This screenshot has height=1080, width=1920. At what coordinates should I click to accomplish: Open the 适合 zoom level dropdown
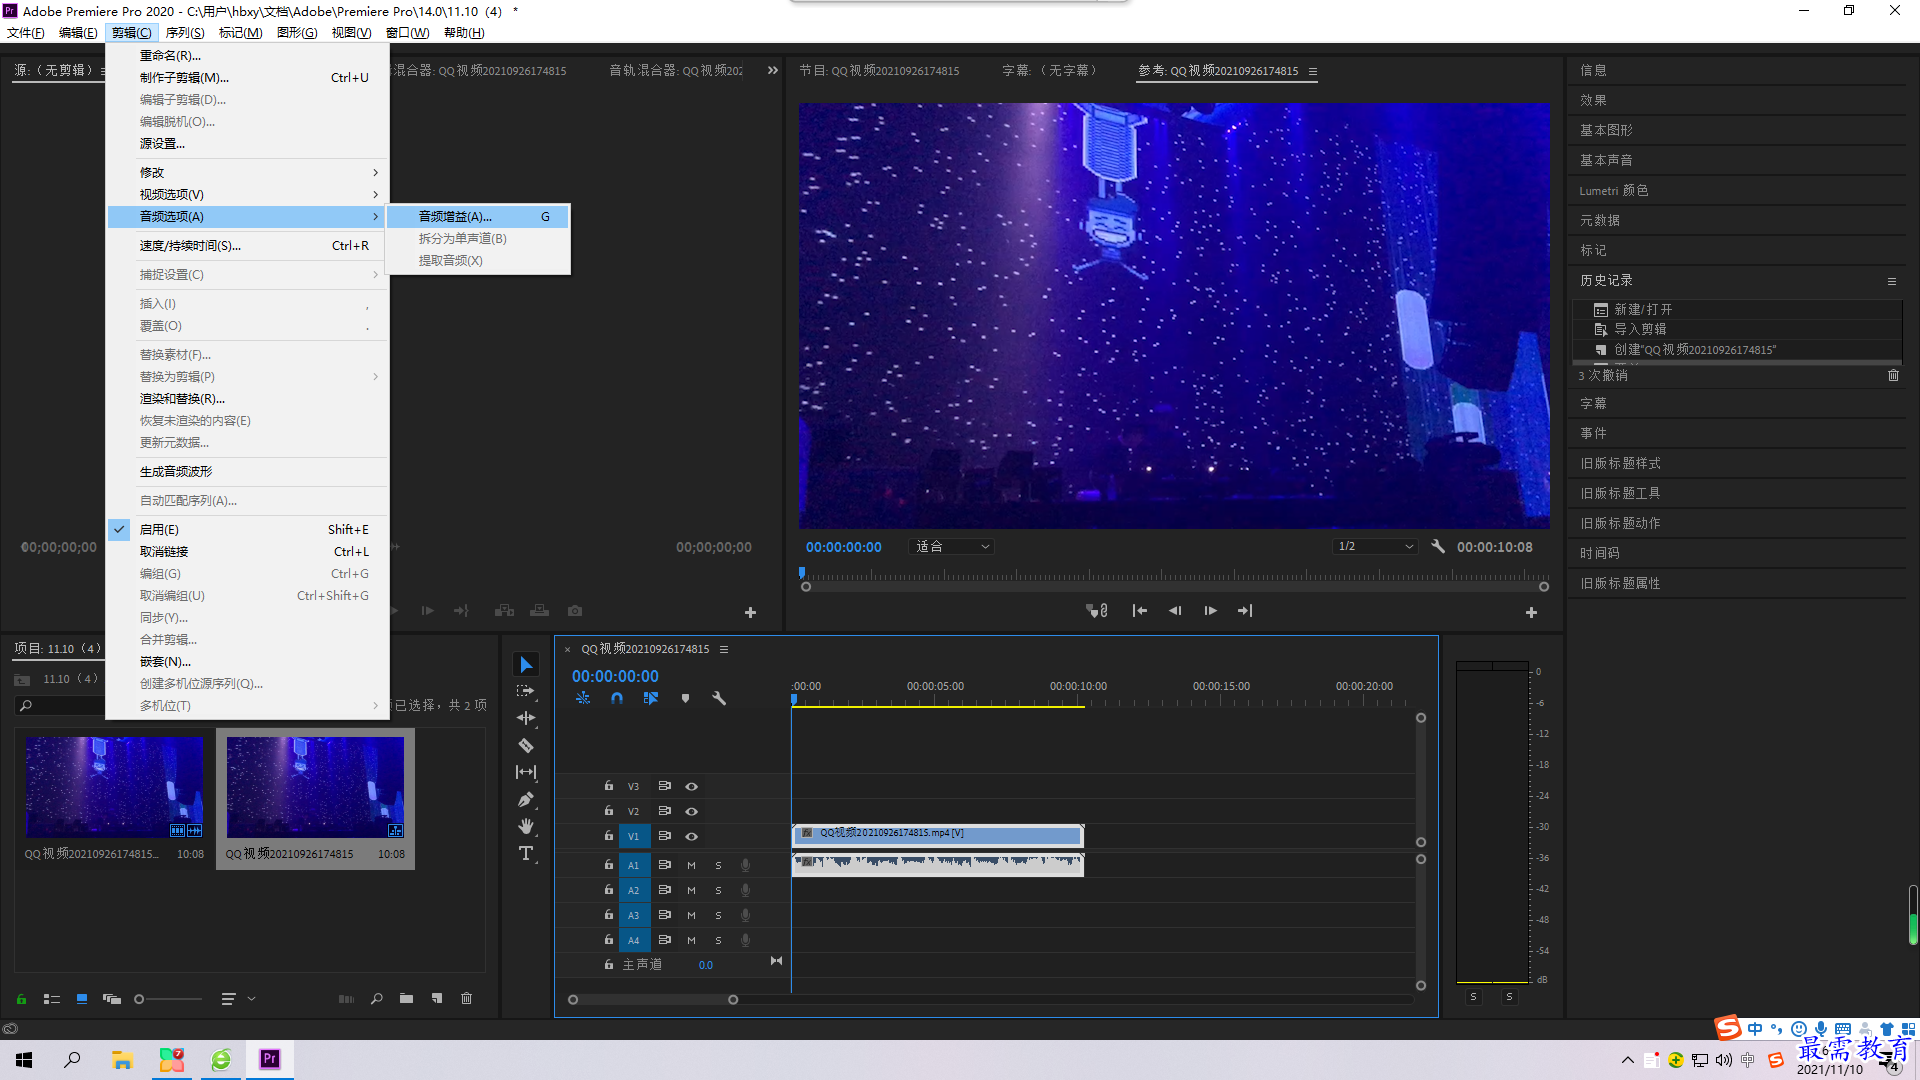953,546
